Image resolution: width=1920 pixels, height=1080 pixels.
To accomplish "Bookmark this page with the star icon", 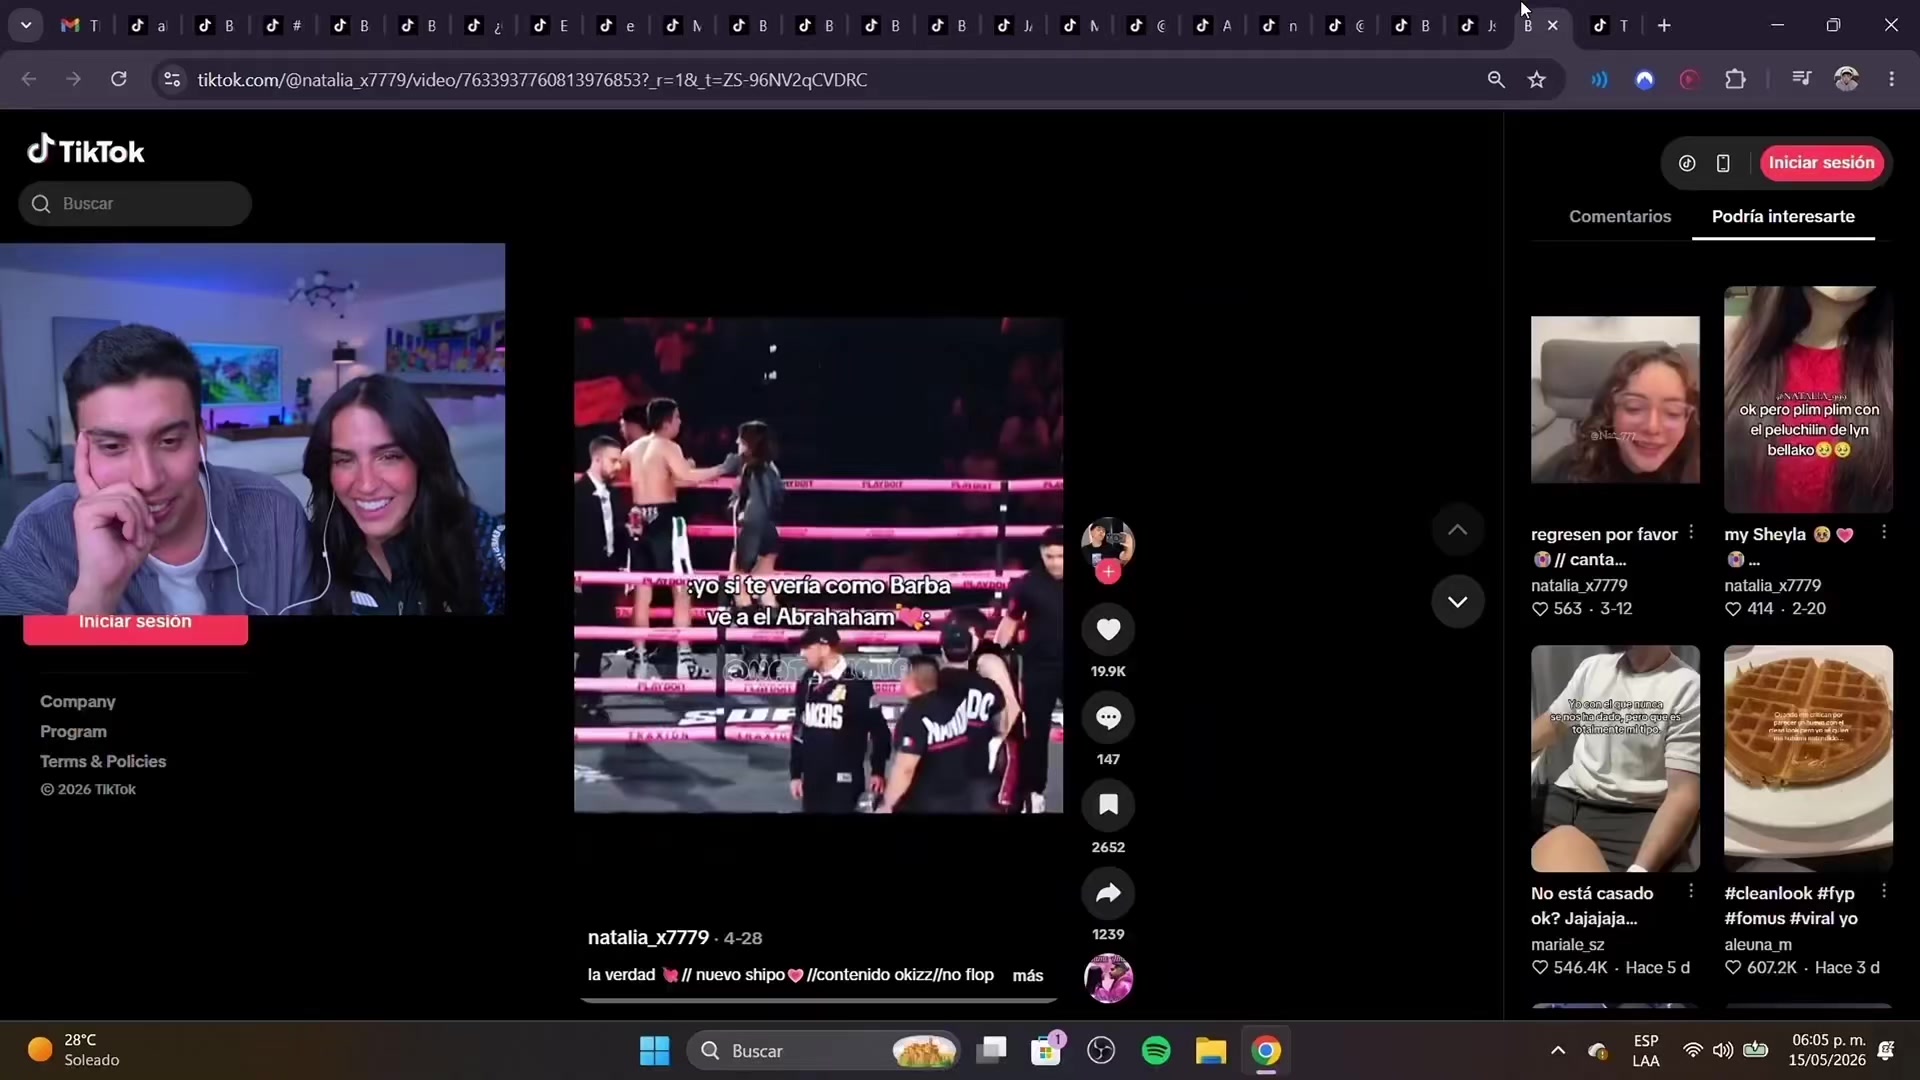I will [1537, 79].
